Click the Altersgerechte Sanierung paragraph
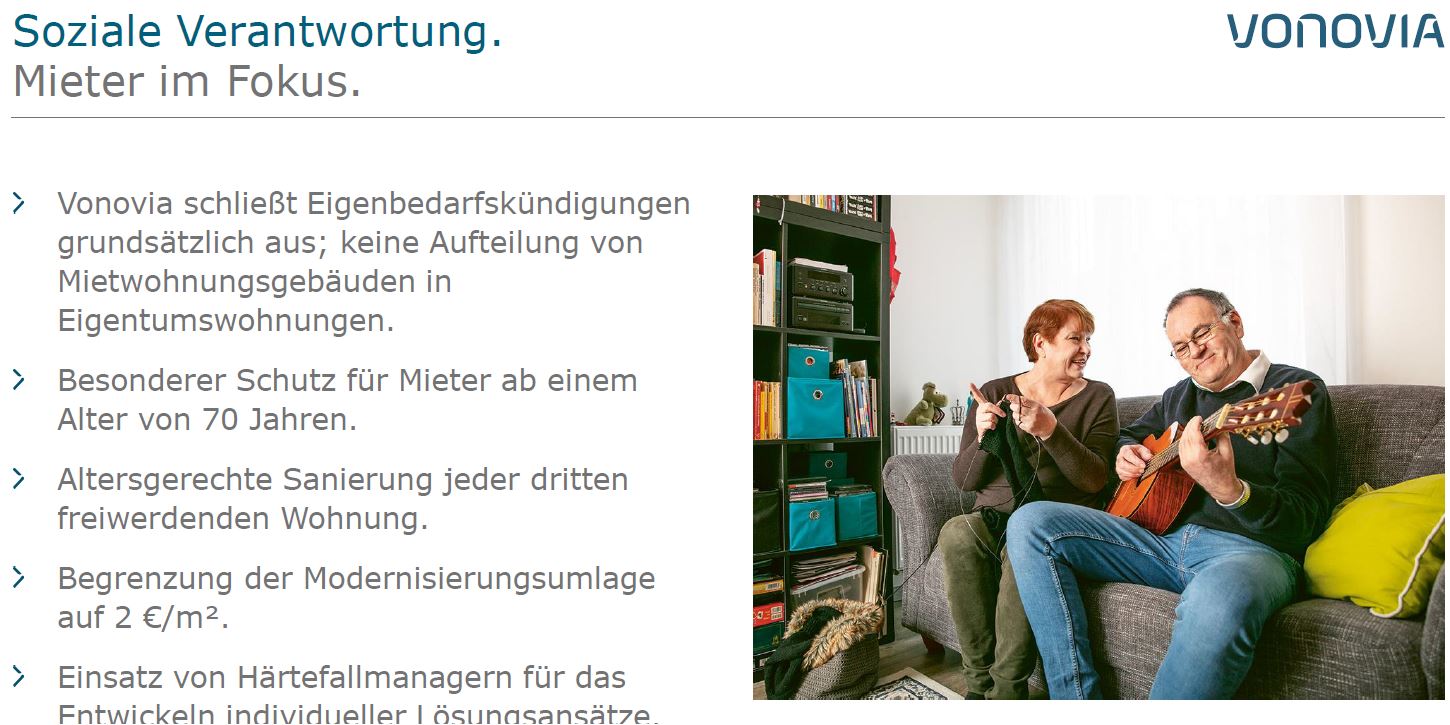This screenshot has width=1450, height=725. coord(343,499)
